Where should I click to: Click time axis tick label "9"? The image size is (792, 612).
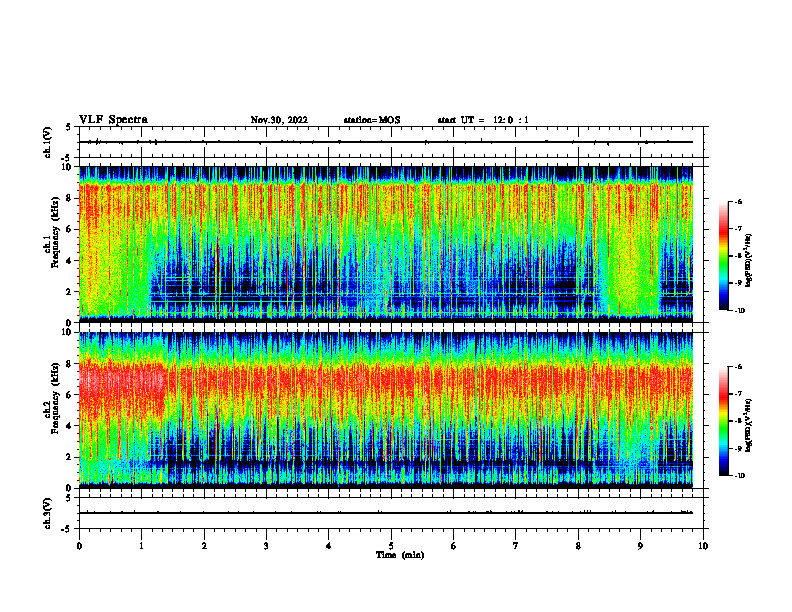tap(640, 546)
